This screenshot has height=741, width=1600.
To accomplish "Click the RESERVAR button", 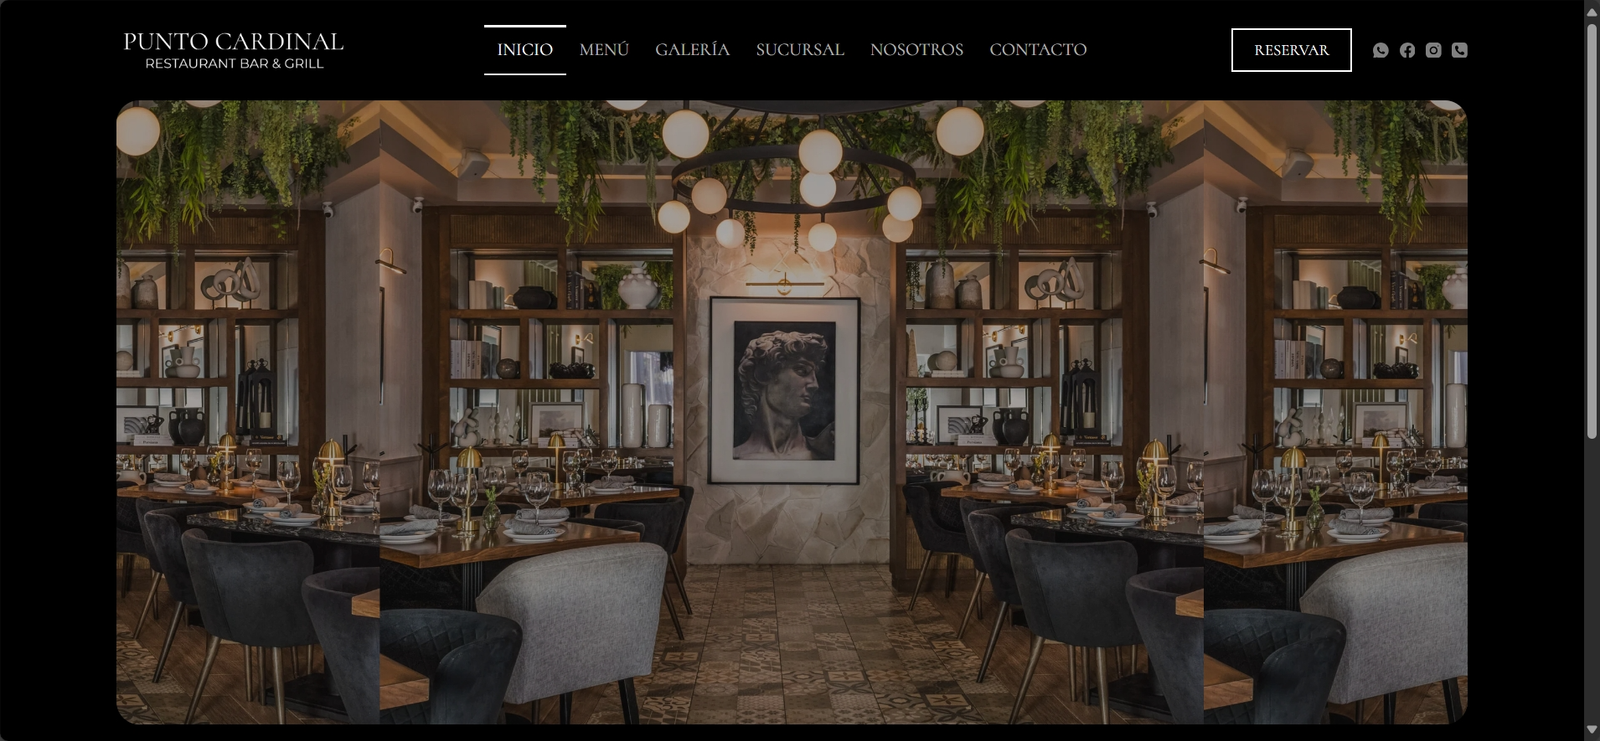I will (x=1291, y=50).
